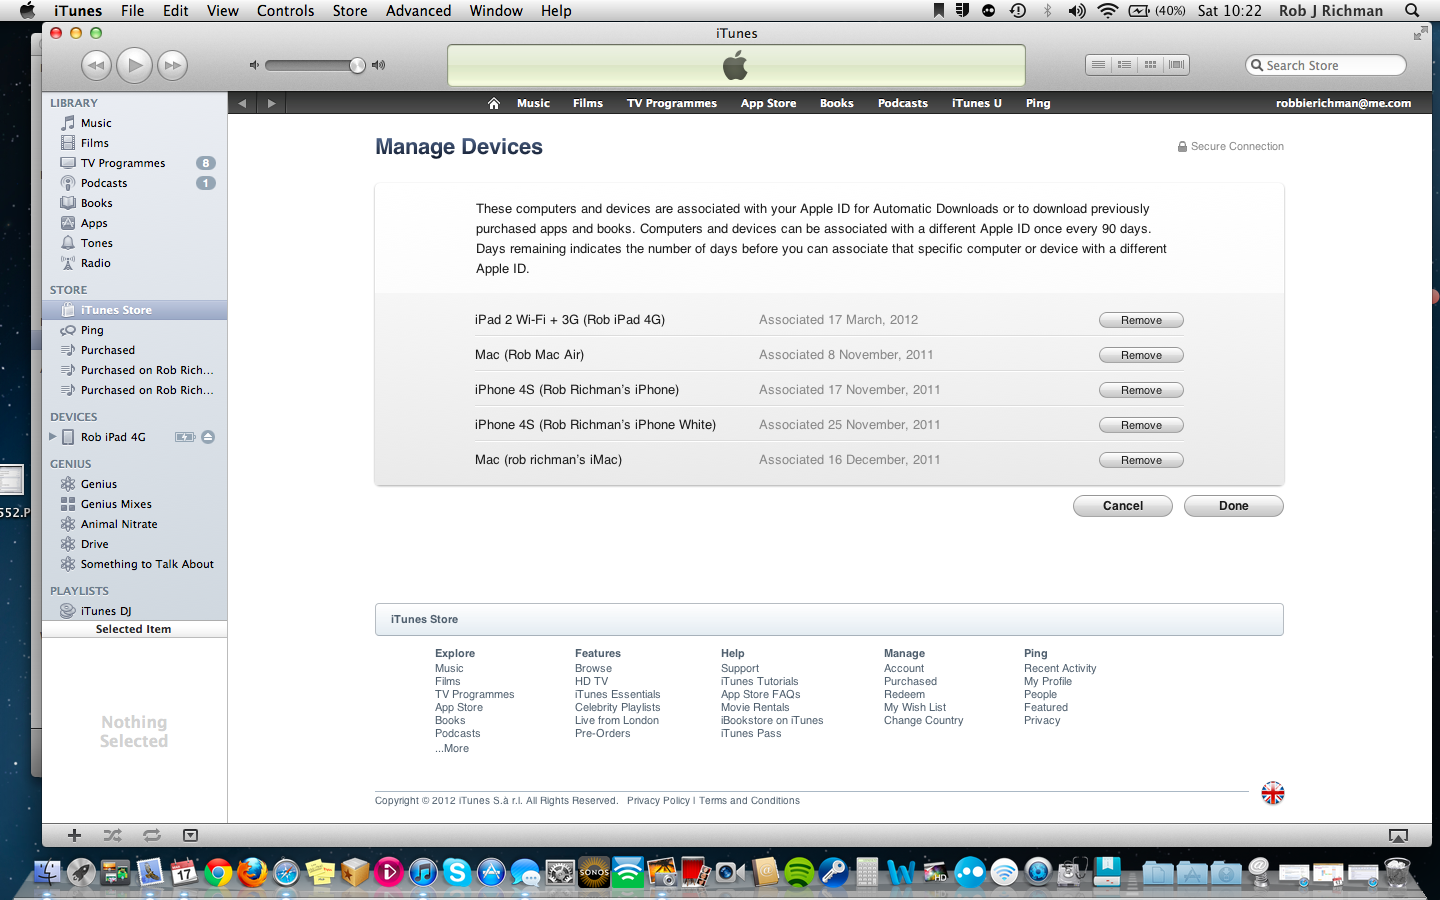Open iTunes Tutorials help link
Viewport: 1440px width, 900px height.
pos(759,681)
